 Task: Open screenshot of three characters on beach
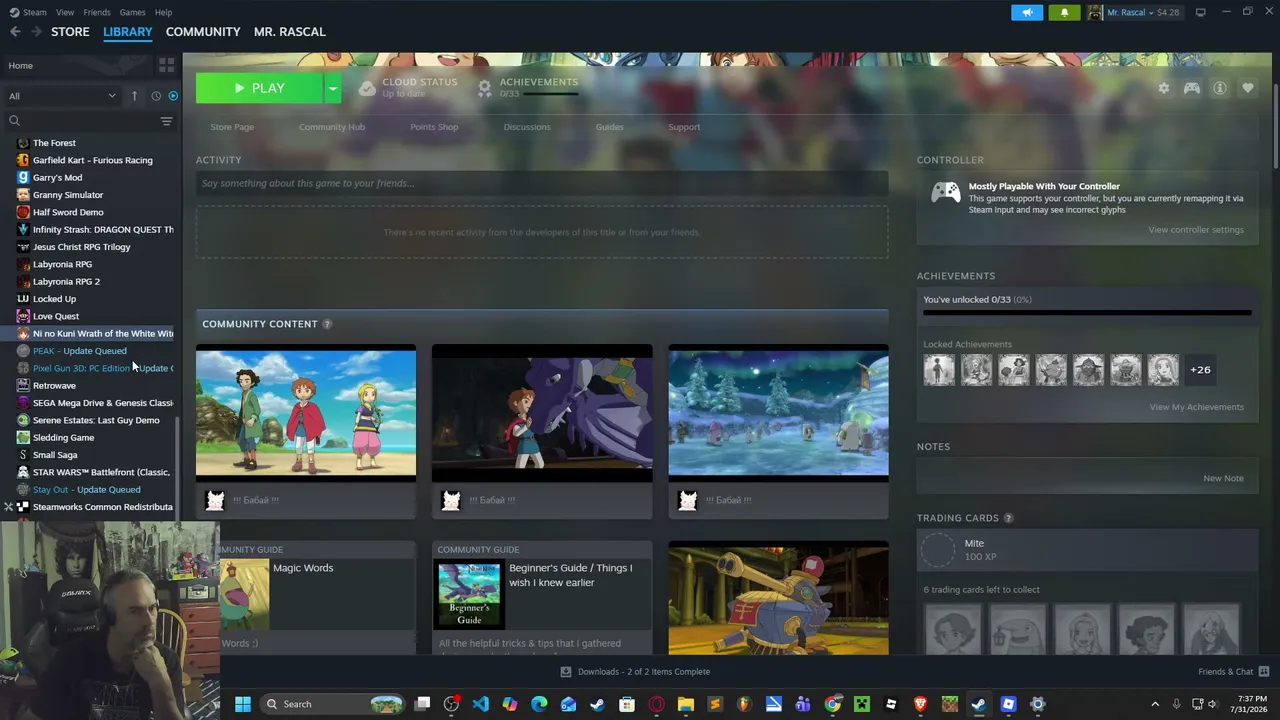(306, 414)
